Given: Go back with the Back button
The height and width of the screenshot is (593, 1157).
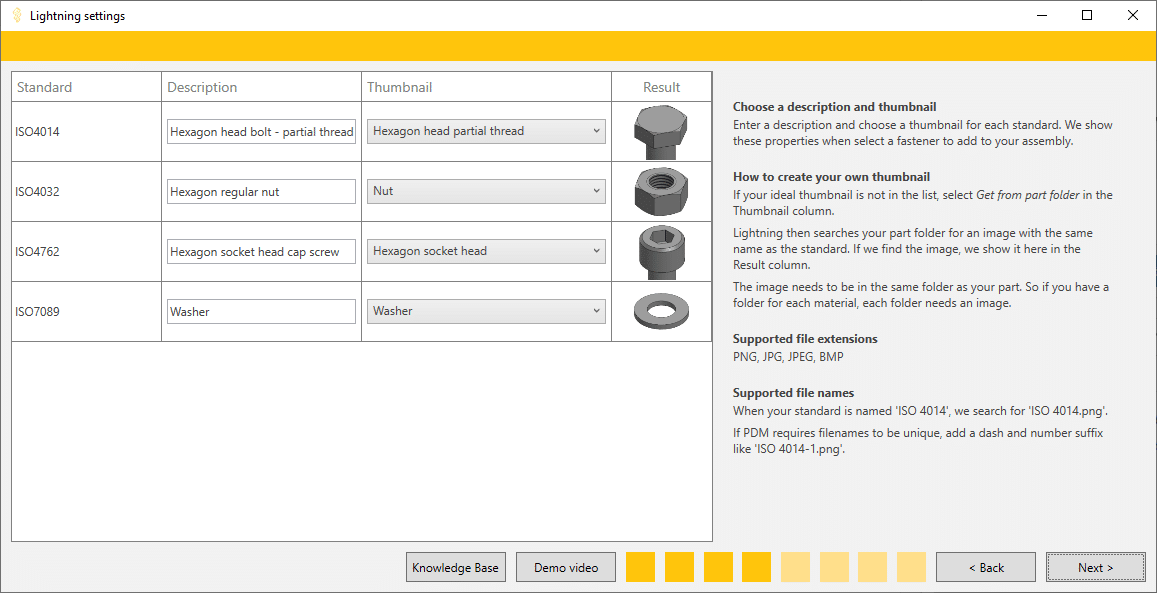Looking at the screenshot, I should click(985, 567).
